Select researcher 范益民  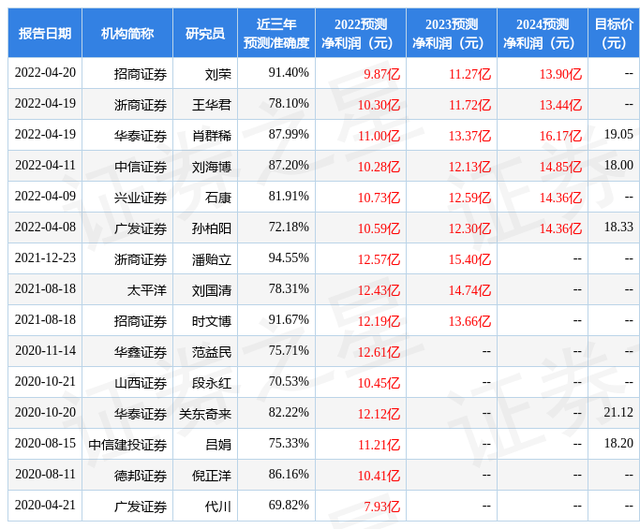coord(211,352)
